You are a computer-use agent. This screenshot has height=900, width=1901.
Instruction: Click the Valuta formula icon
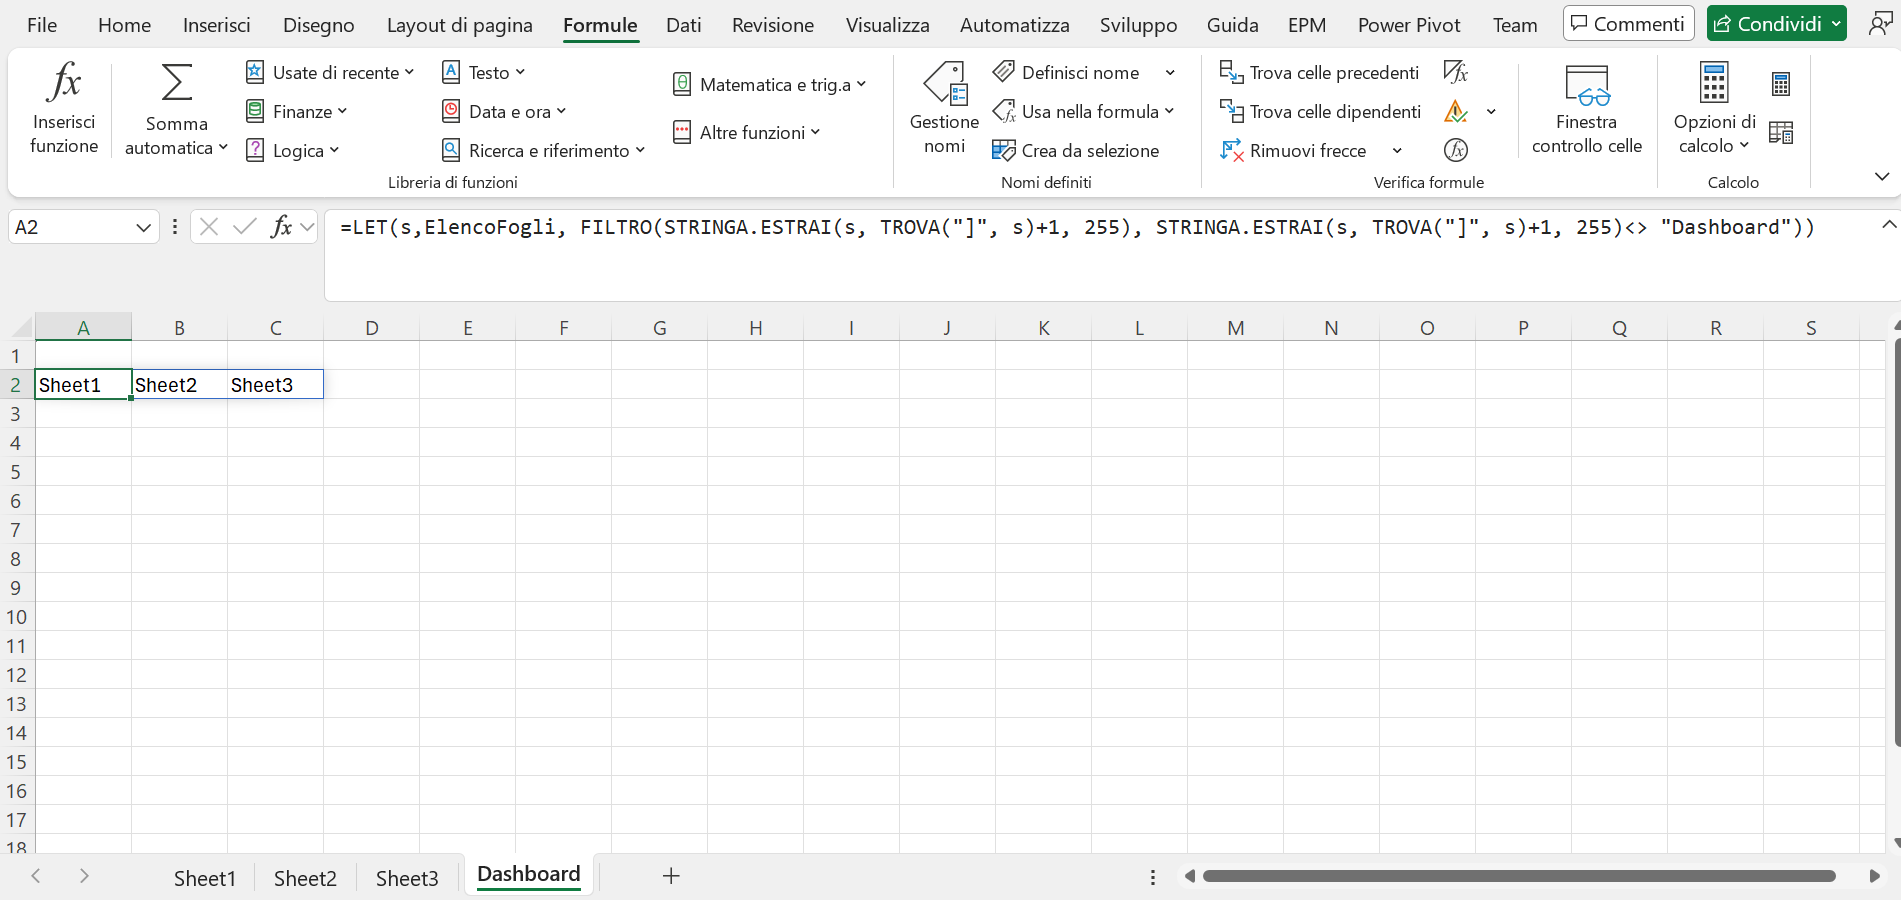1456,150
